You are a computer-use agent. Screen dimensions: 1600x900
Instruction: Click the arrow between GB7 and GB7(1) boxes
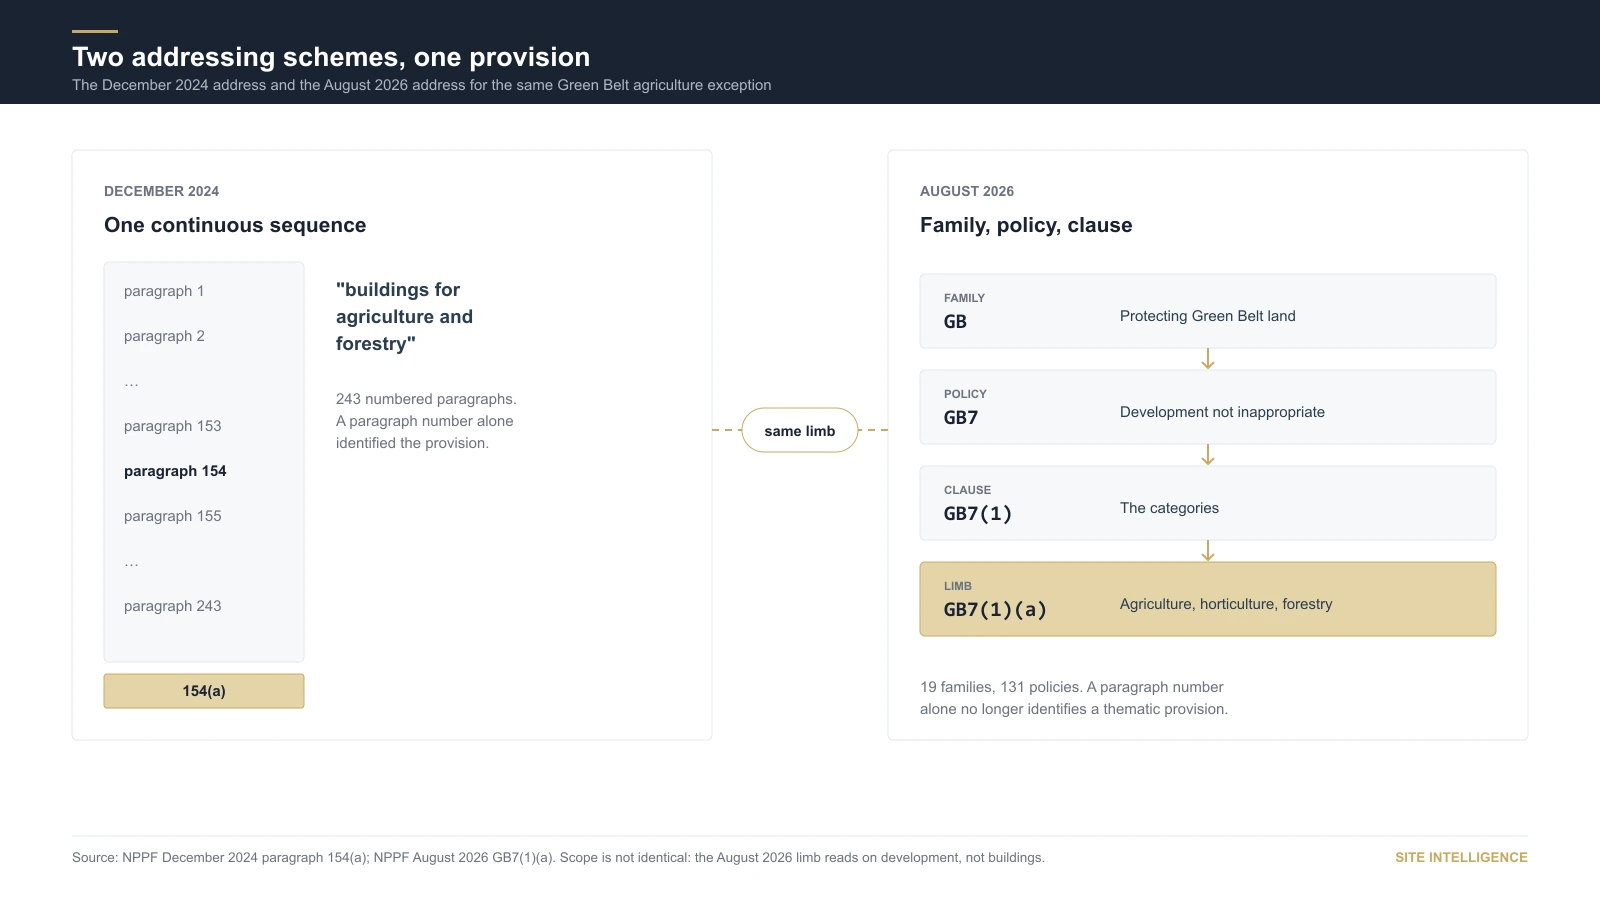(x=1208, y=455)
